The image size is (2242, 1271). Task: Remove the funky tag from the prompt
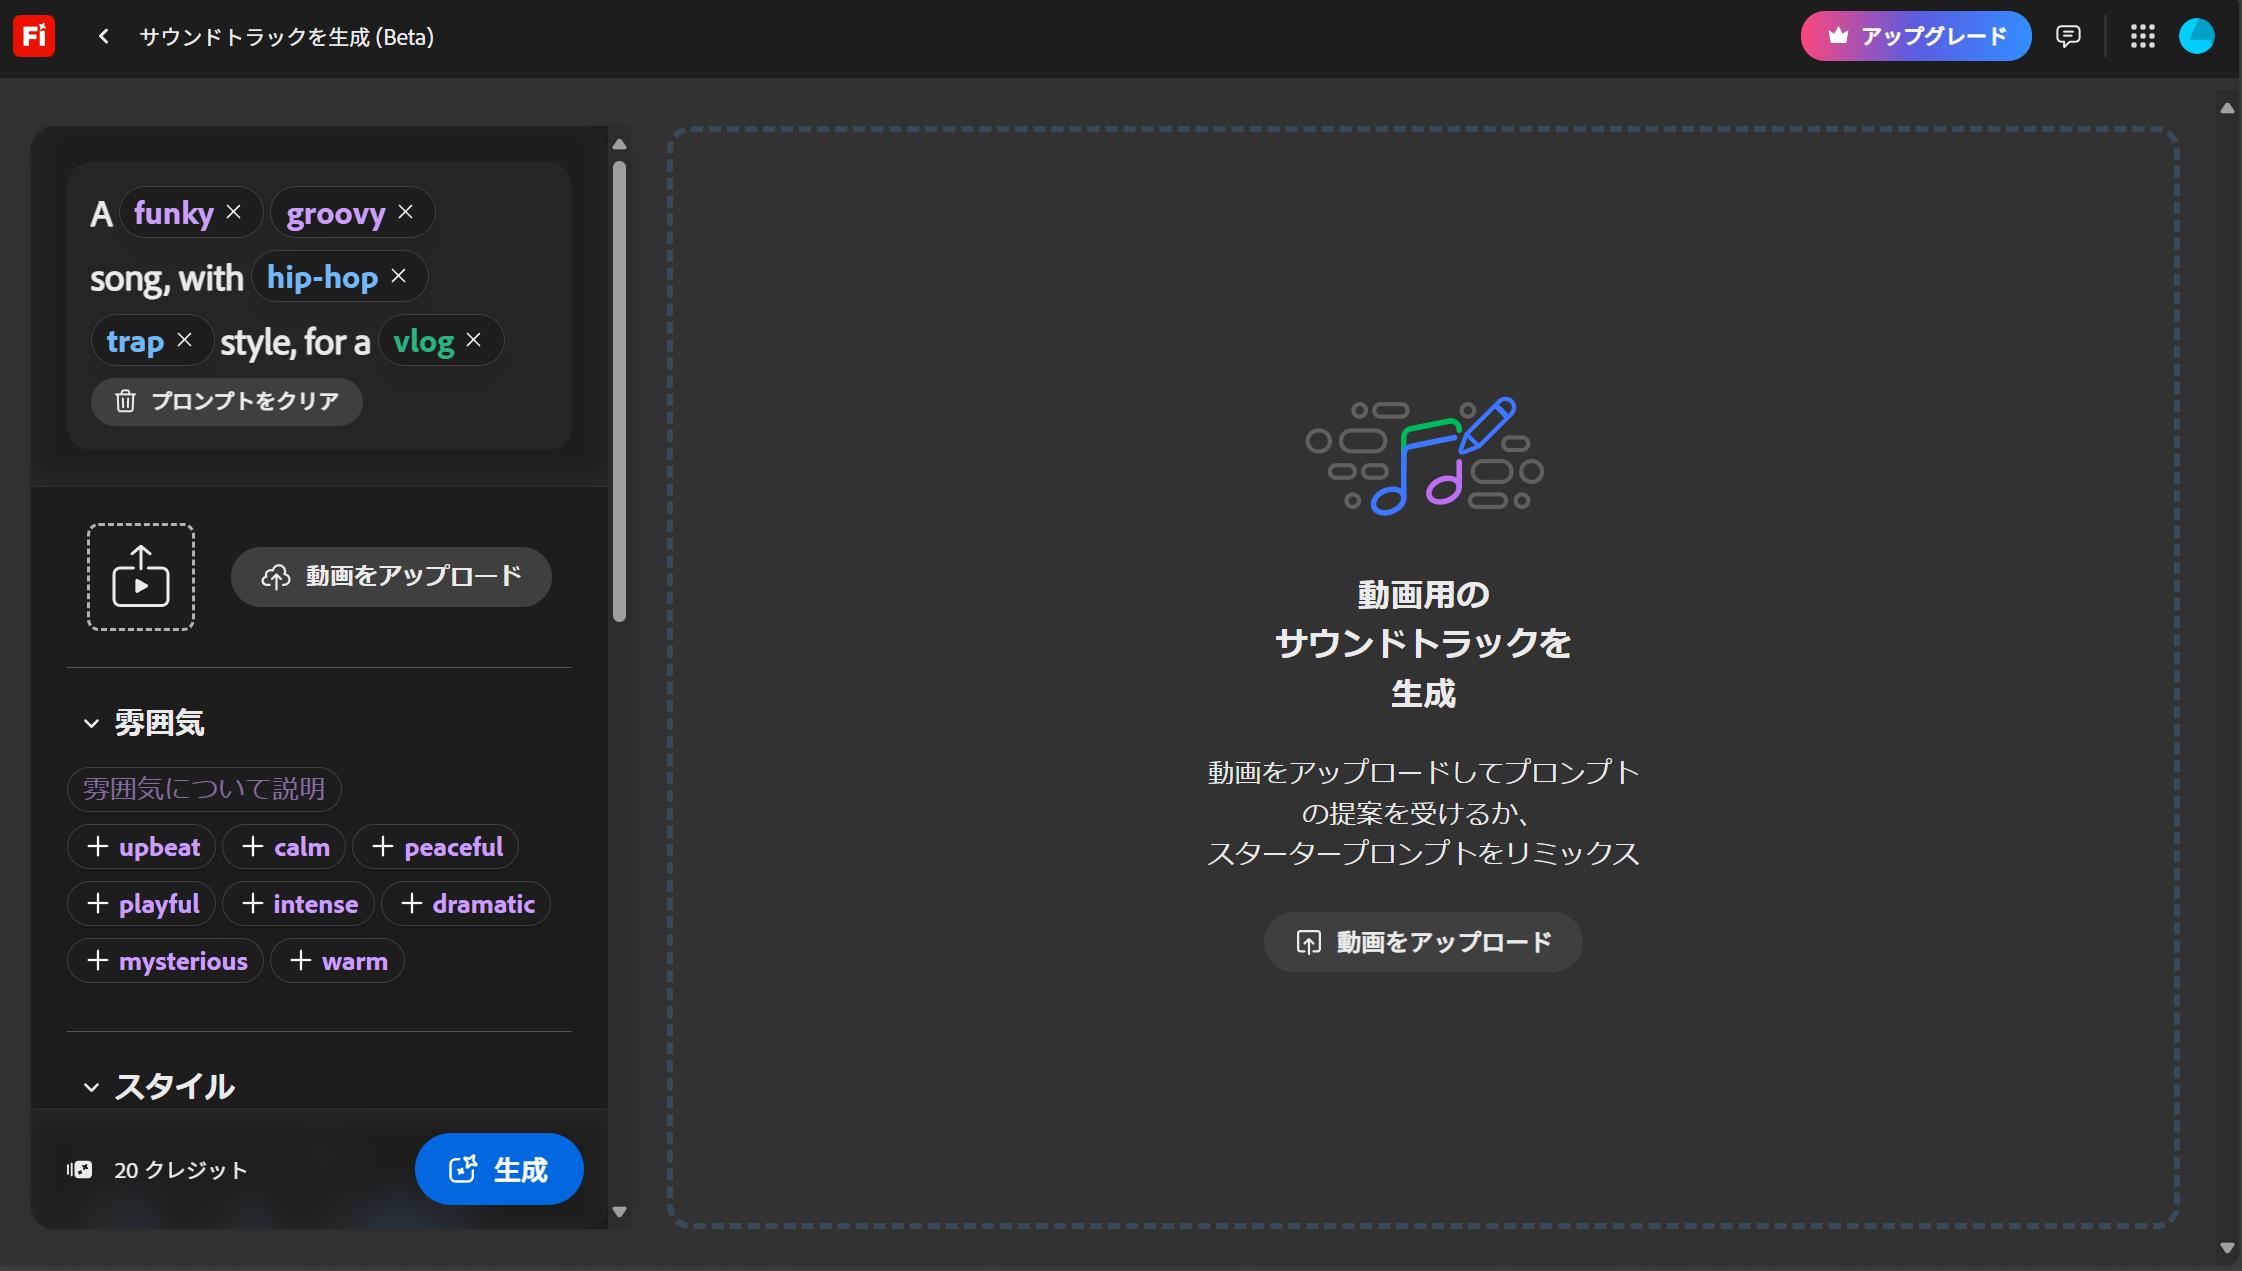[x=235, y=211]
